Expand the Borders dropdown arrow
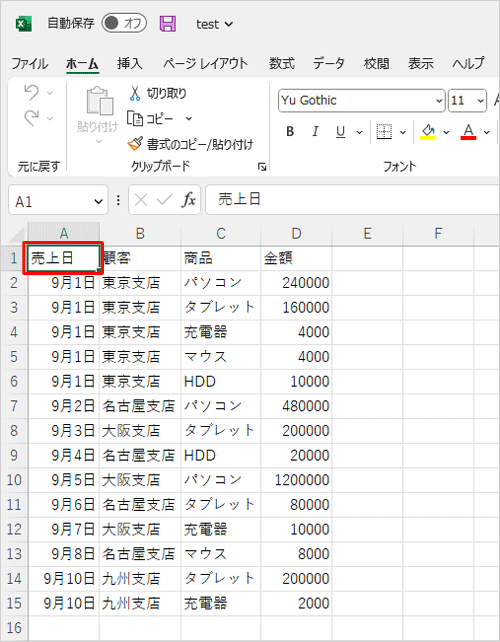Screen dimensions: 500x642 point(403,132)
